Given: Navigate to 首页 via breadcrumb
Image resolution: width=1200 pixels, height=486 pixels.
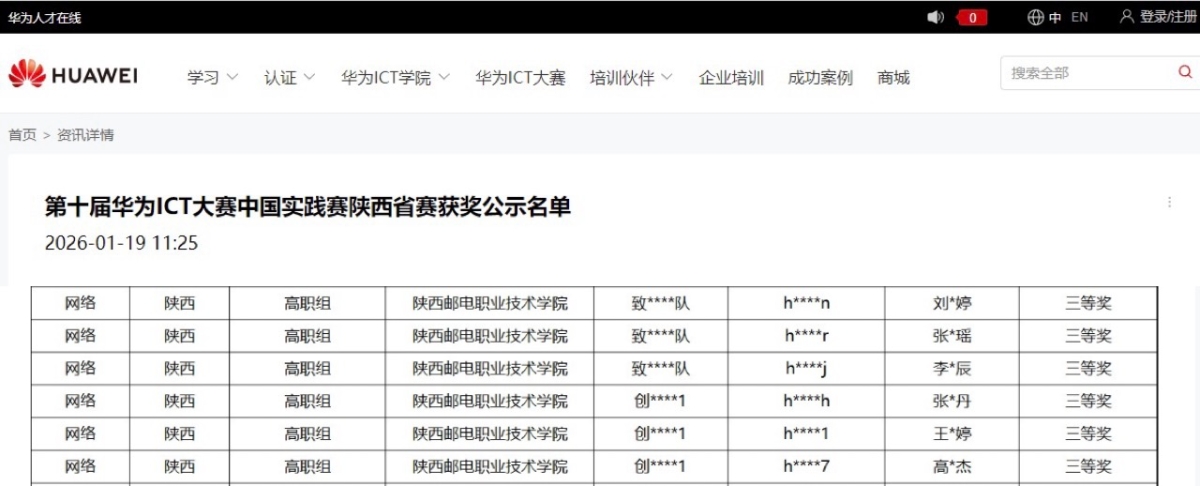Looking at the screenshot, I should click(x=22, y=135).
